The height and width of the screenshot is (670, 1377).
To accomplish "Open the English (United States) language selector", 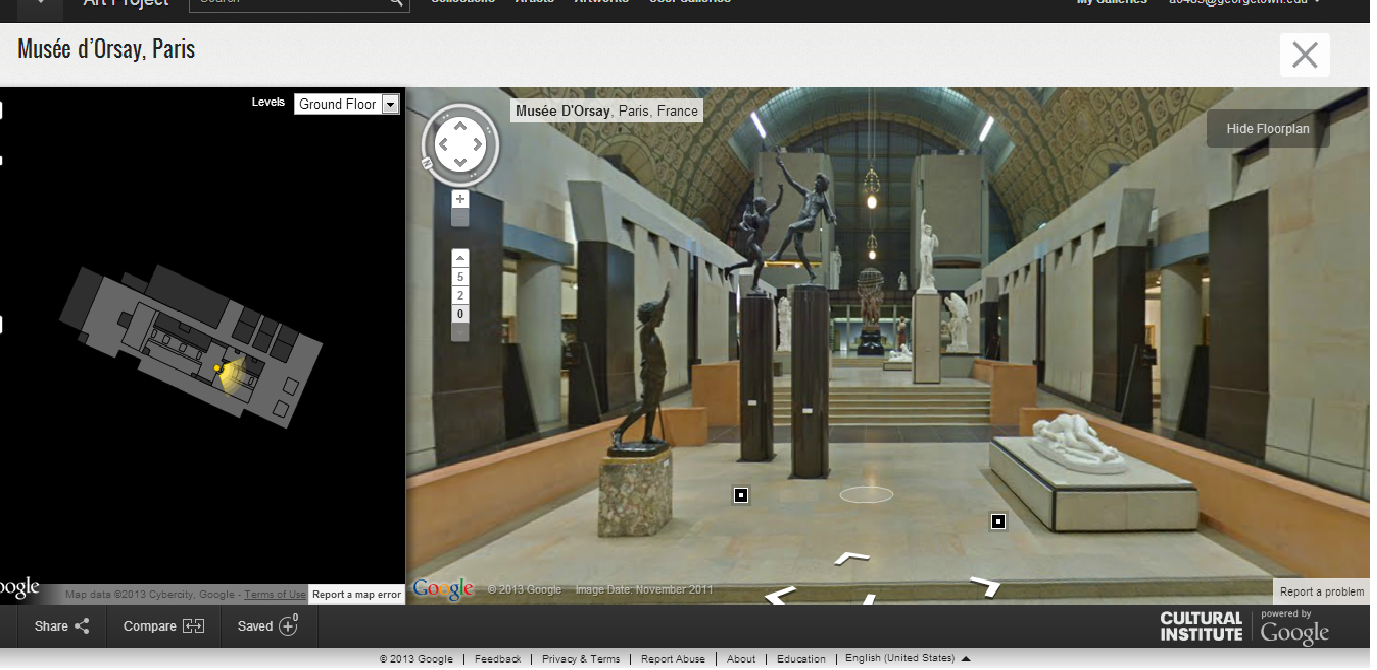I will 907,658.
